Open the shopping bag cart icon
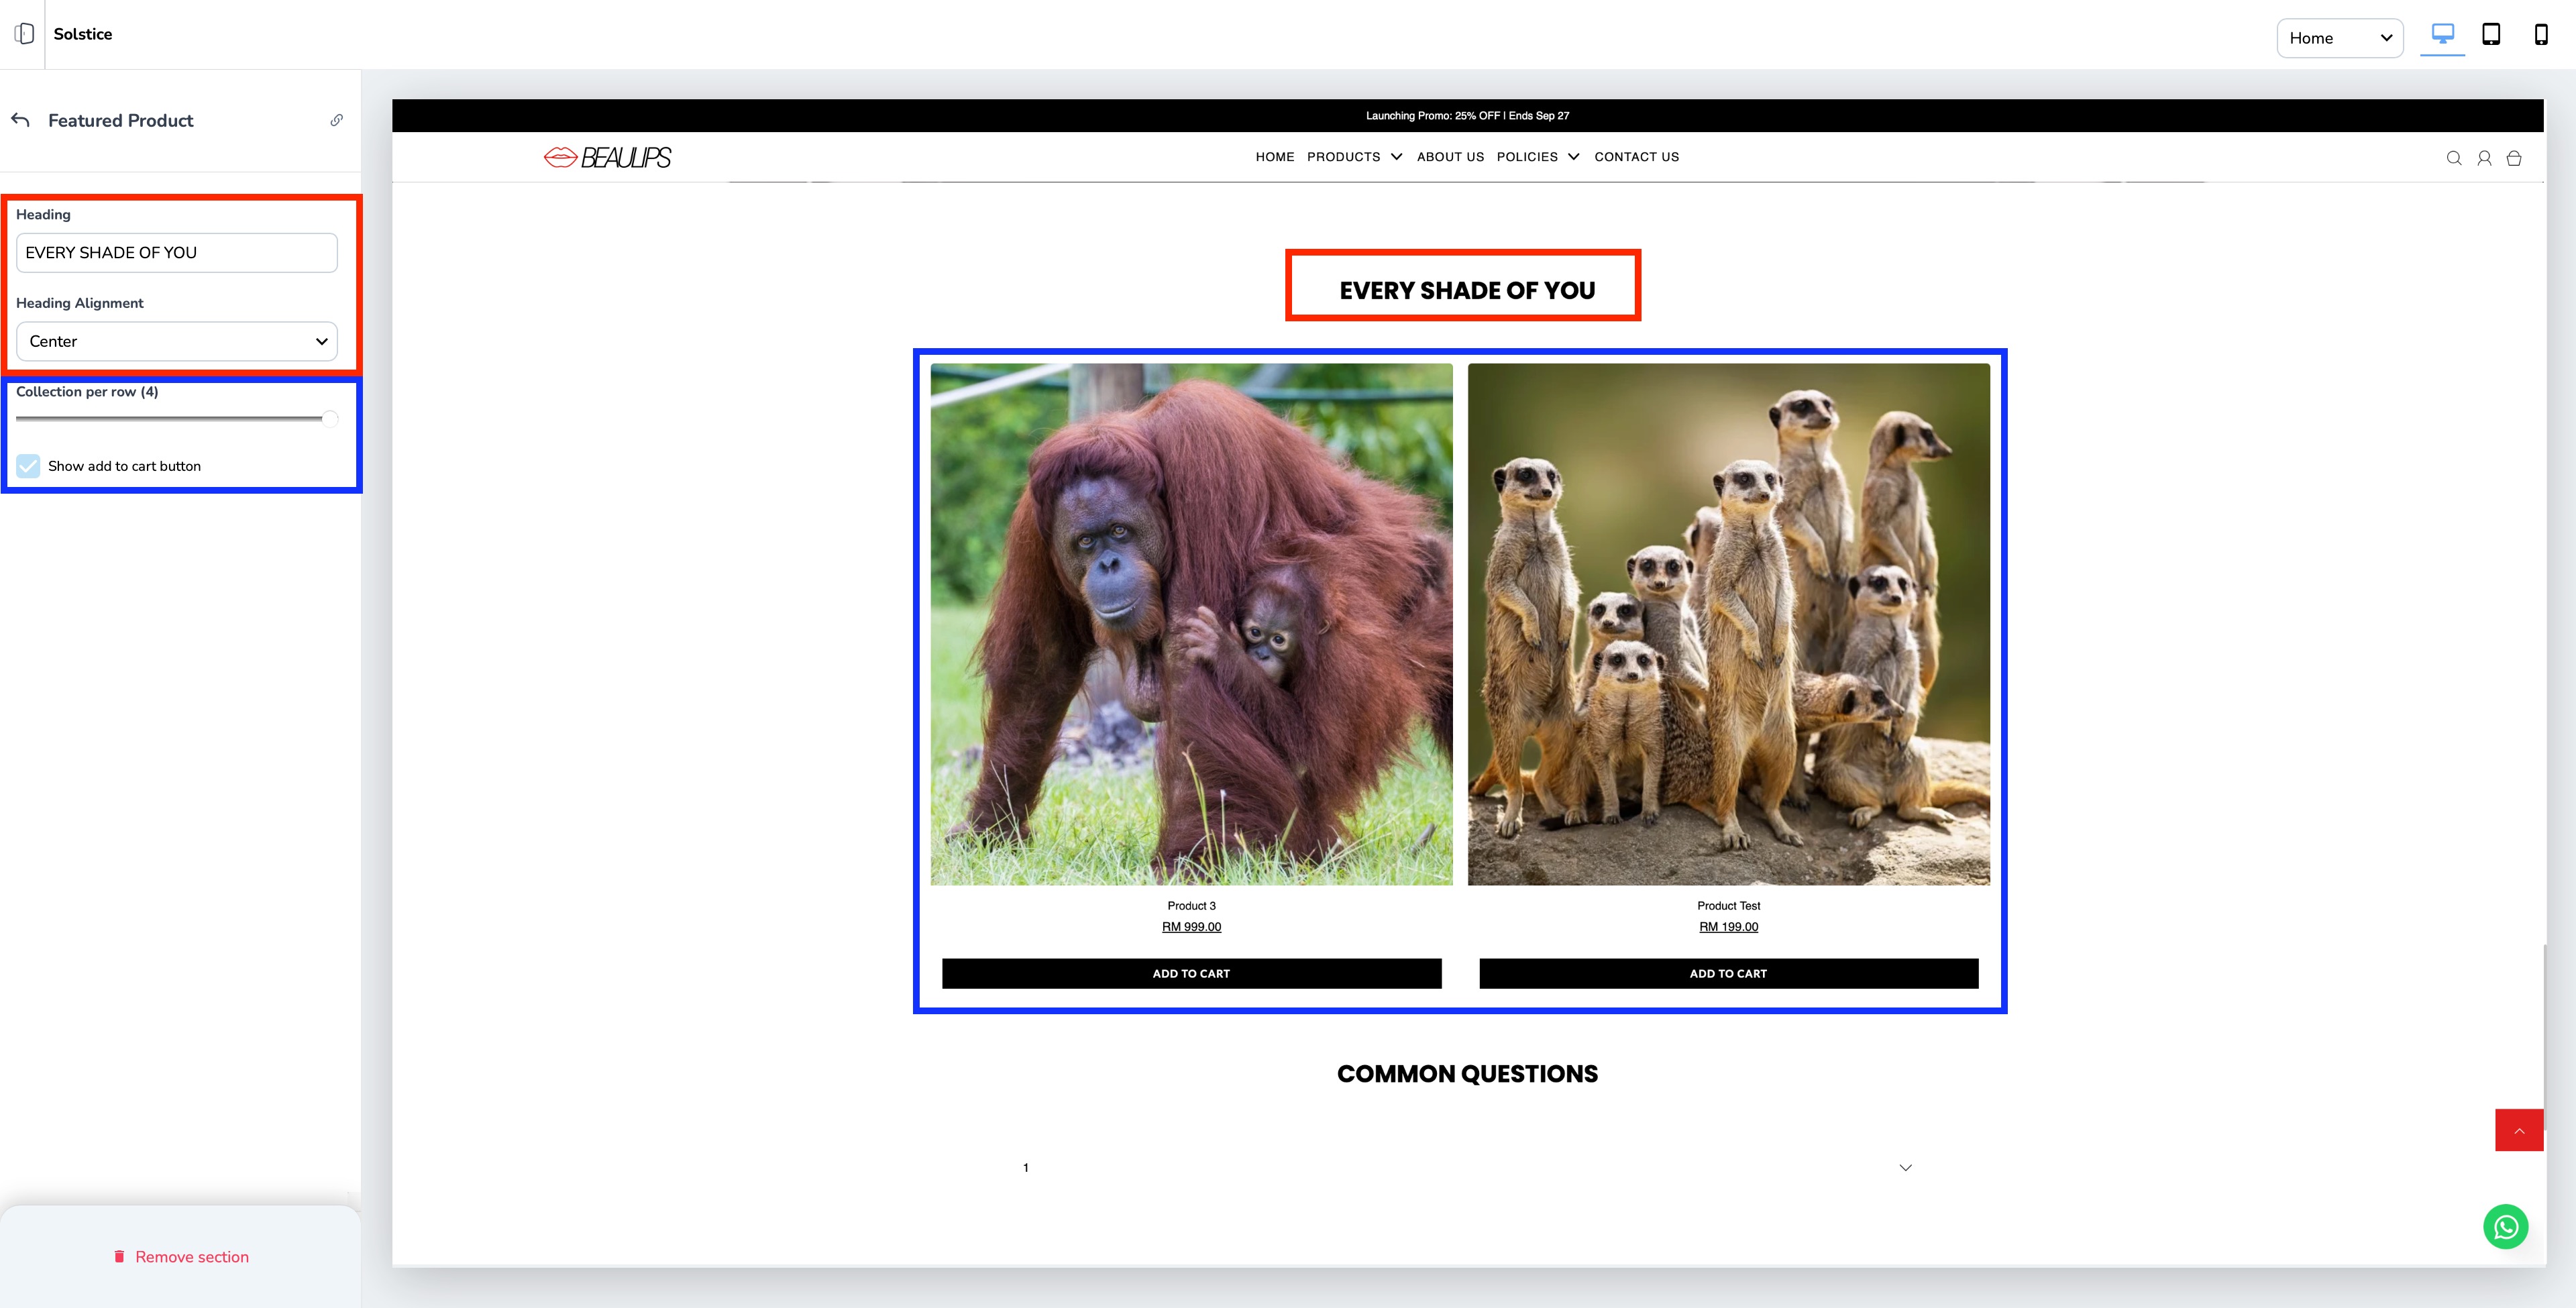 [2513, 158]
